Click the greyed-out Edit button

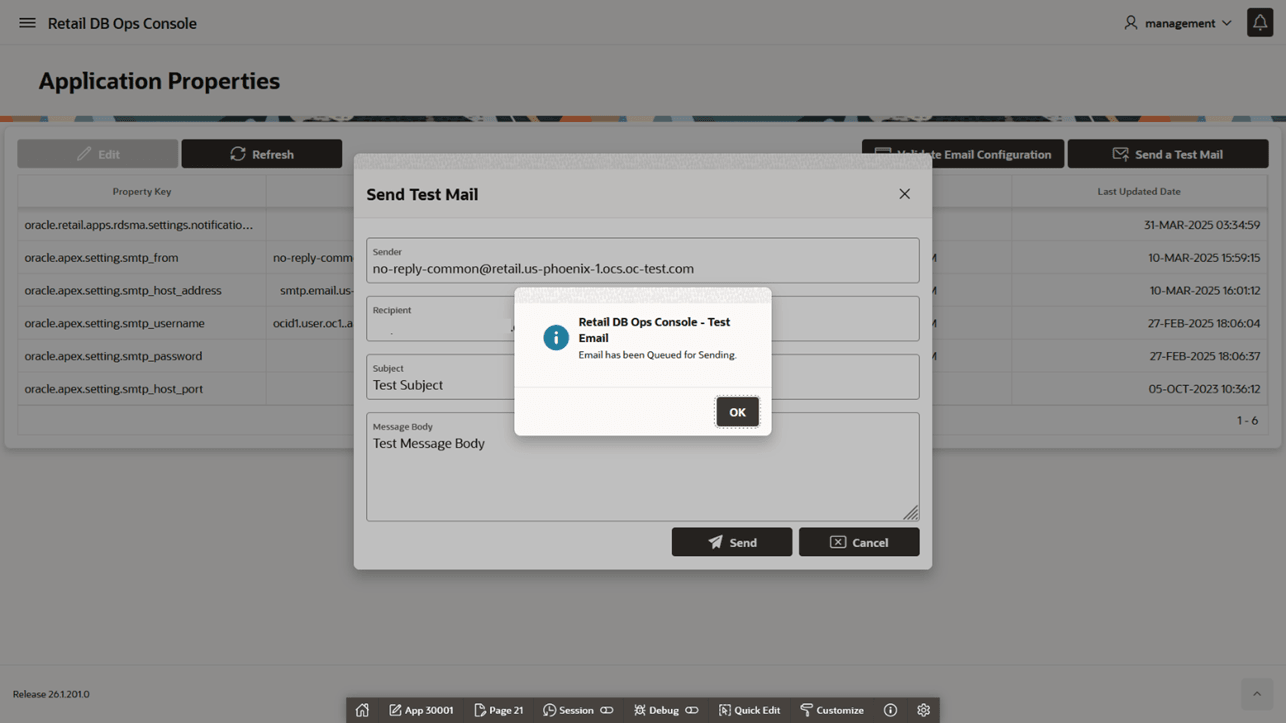coord(98,154)
